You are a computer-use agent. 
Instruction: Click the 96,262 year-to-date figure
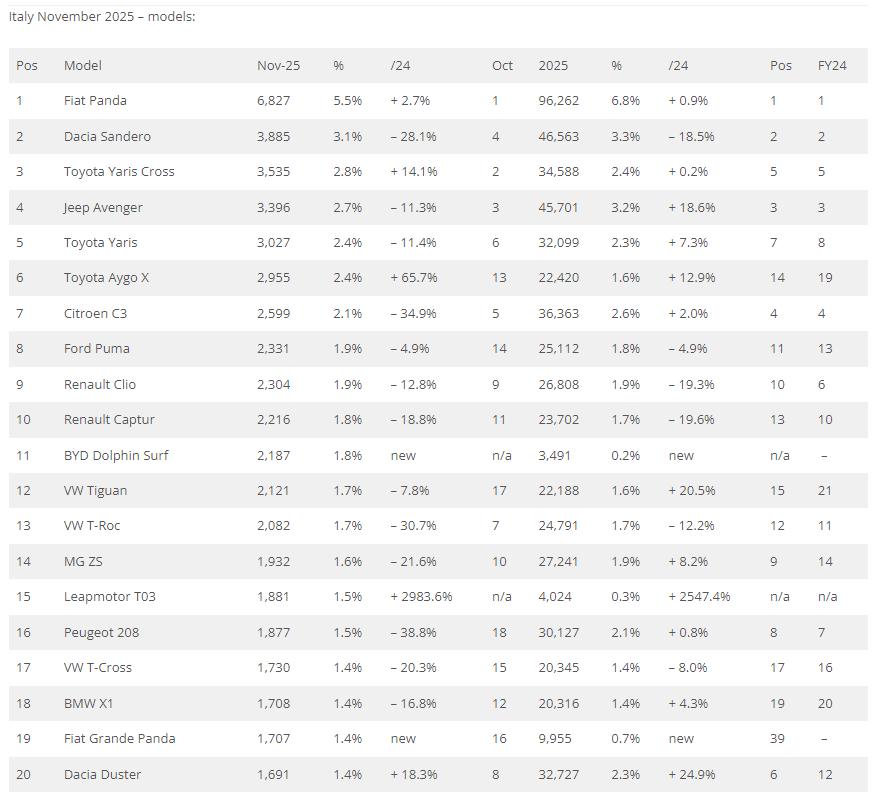point(559,100)
